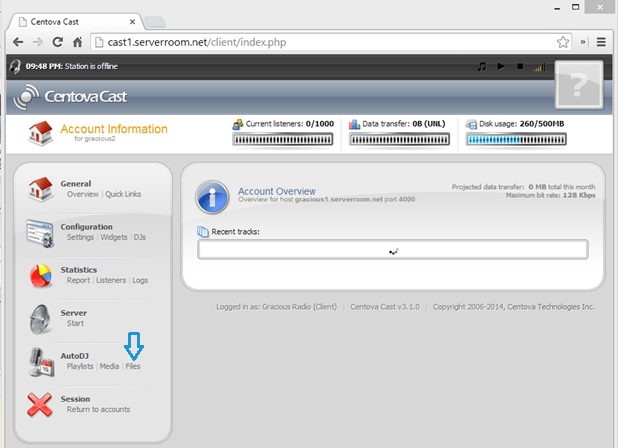This screenshot has width=619, height=448.
Task: Click inside the Recent tracks box
Action: point(393,249)
